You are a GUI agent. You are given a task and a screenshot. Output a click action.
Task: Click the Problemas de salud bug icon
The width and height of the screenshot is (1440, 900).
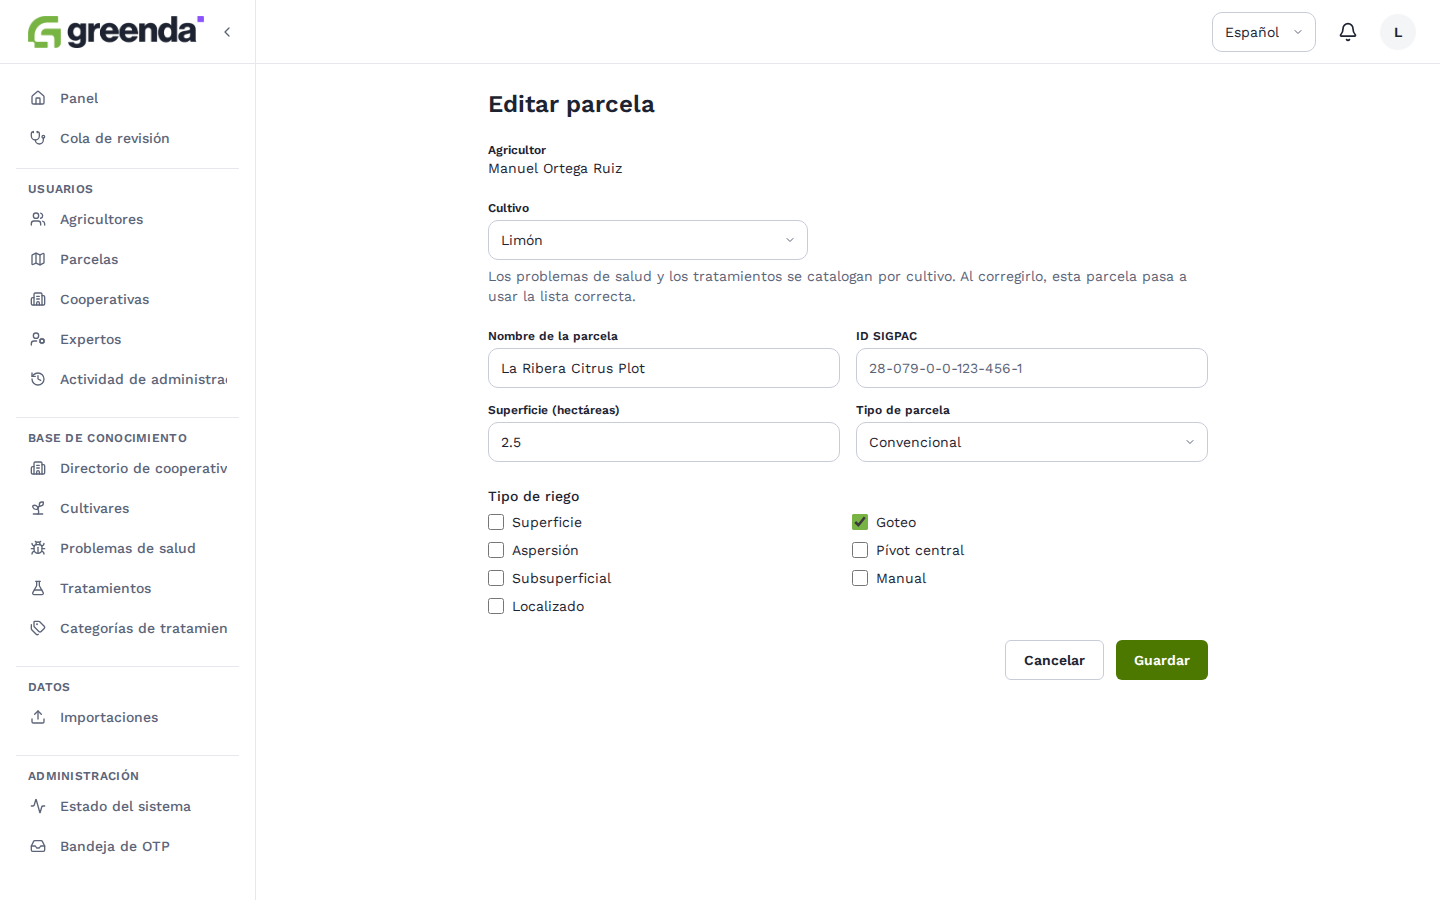coord(38,548)
